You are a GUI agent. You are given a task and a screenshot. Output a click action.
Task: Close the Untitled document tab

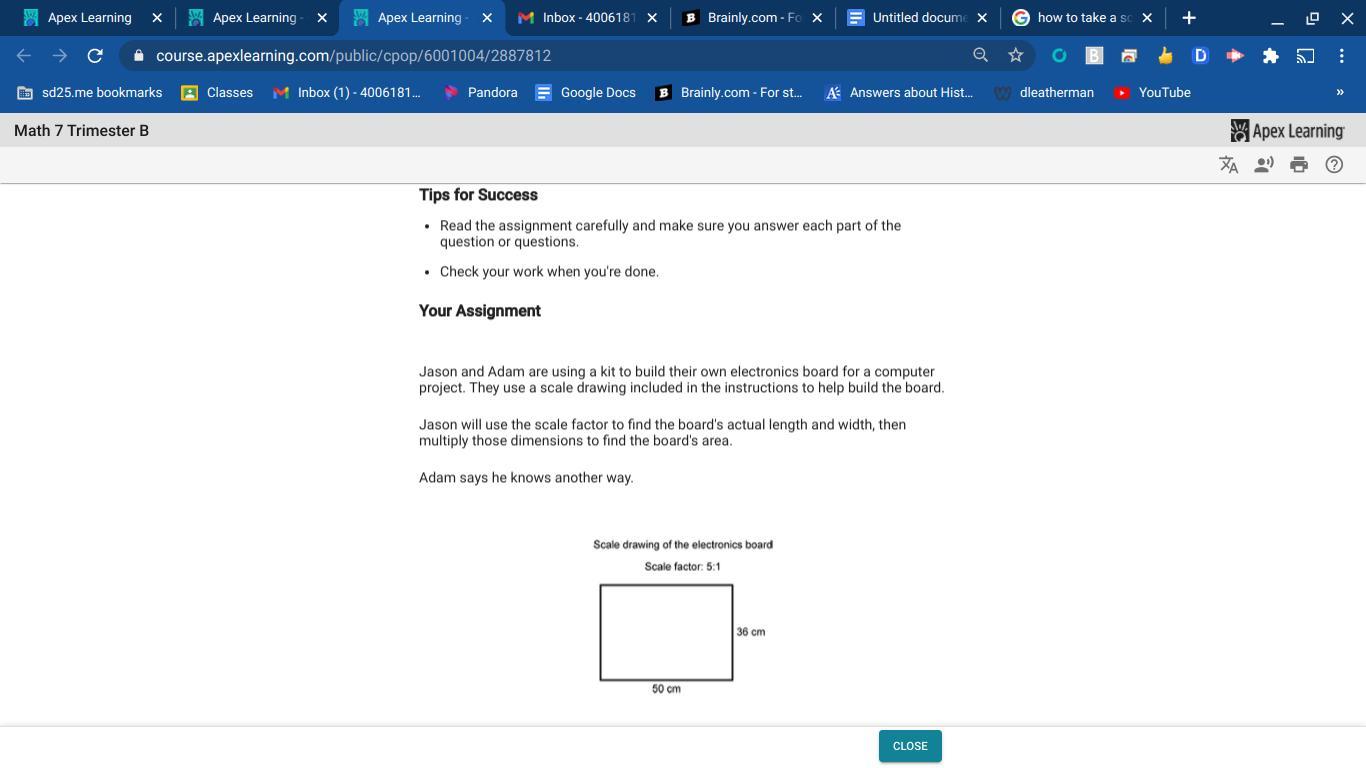pos(982,18)
